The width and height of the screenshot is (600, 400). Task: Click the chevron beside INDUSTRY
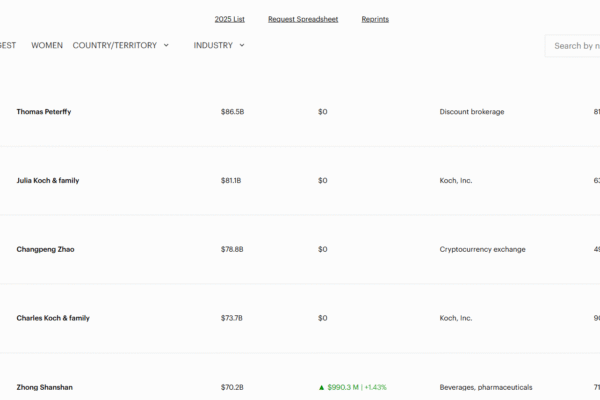point(242,45)
